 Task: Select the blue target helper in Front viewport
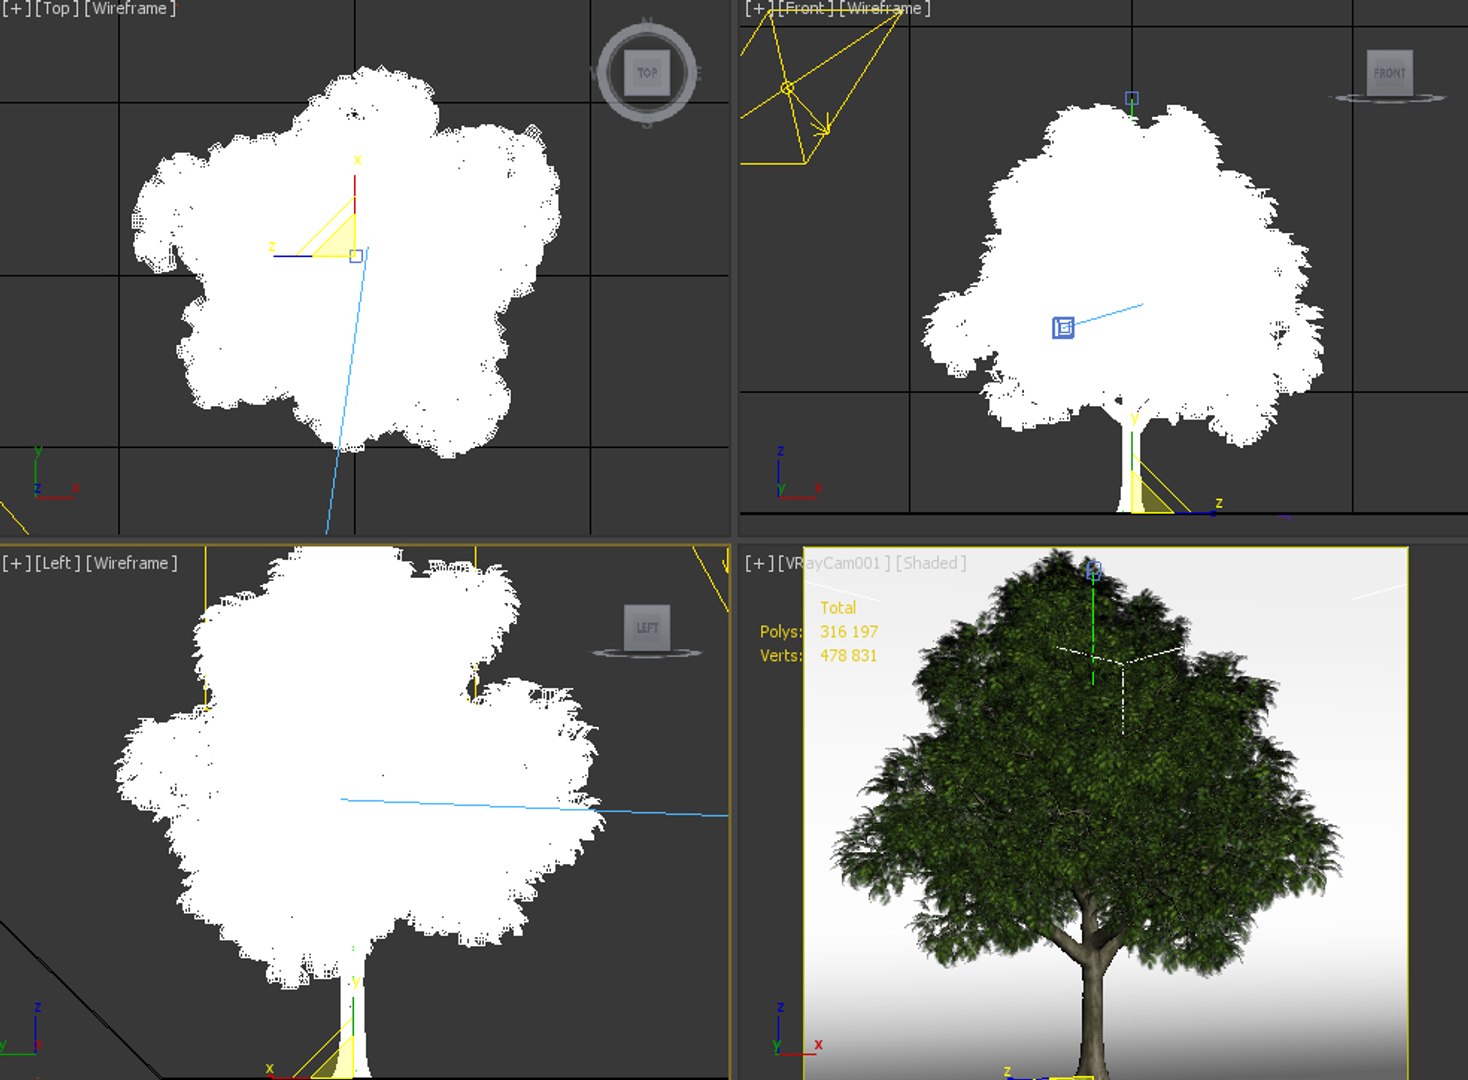click(x=1063, y=327)
